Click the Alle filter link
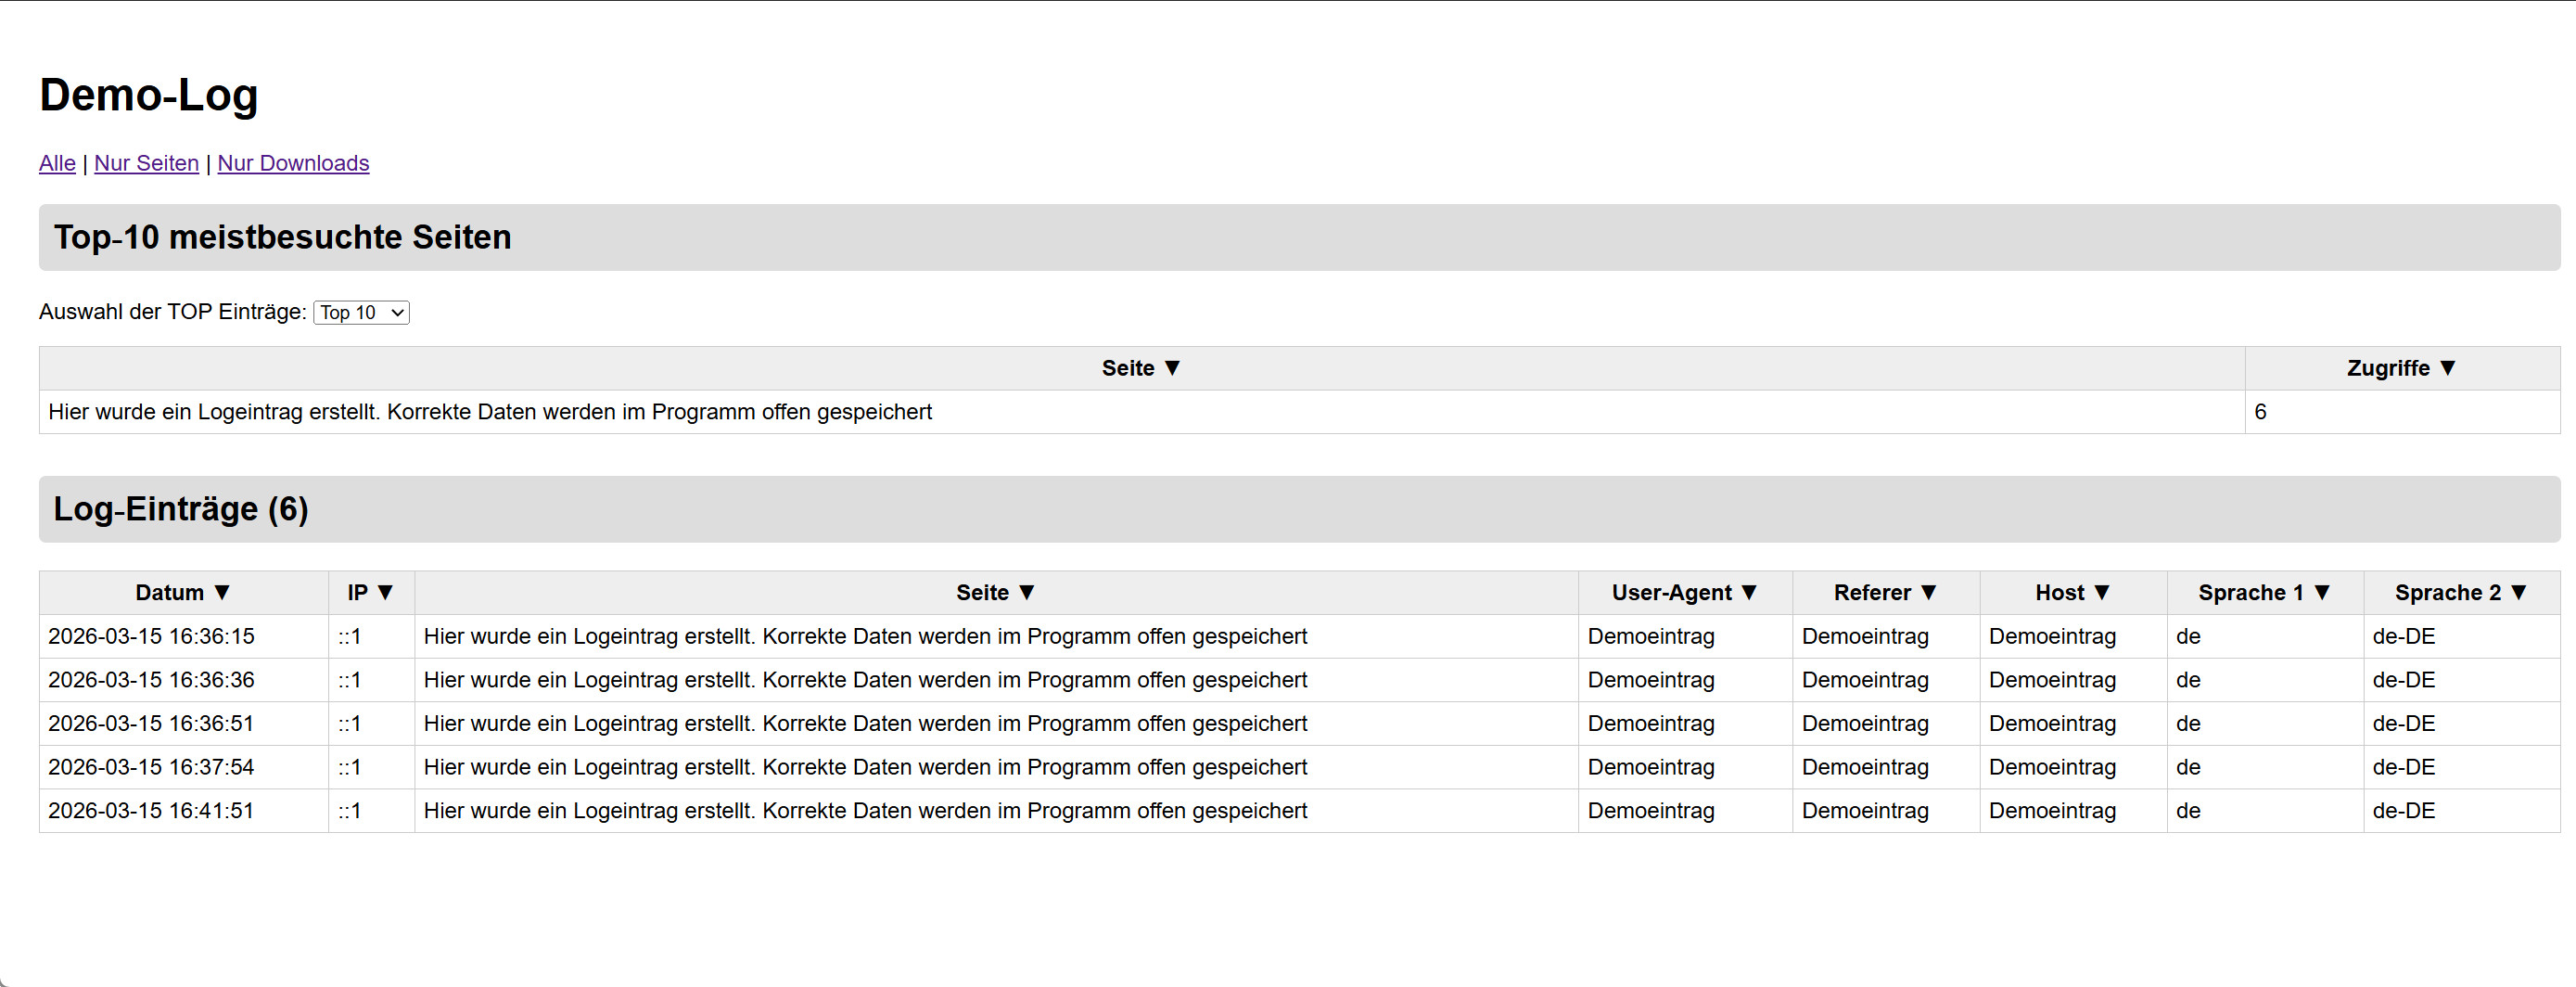 pos(57,163)
